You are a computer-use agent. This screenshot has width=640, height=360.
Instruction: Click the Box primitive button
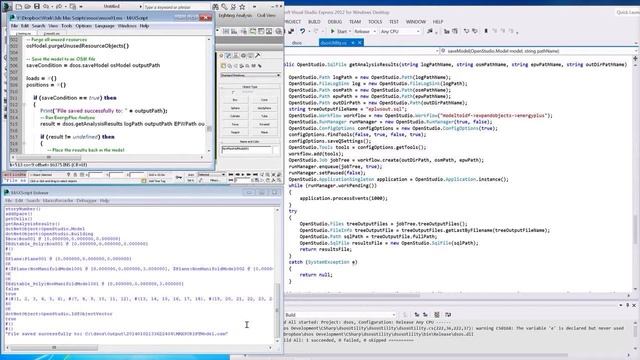235,100
